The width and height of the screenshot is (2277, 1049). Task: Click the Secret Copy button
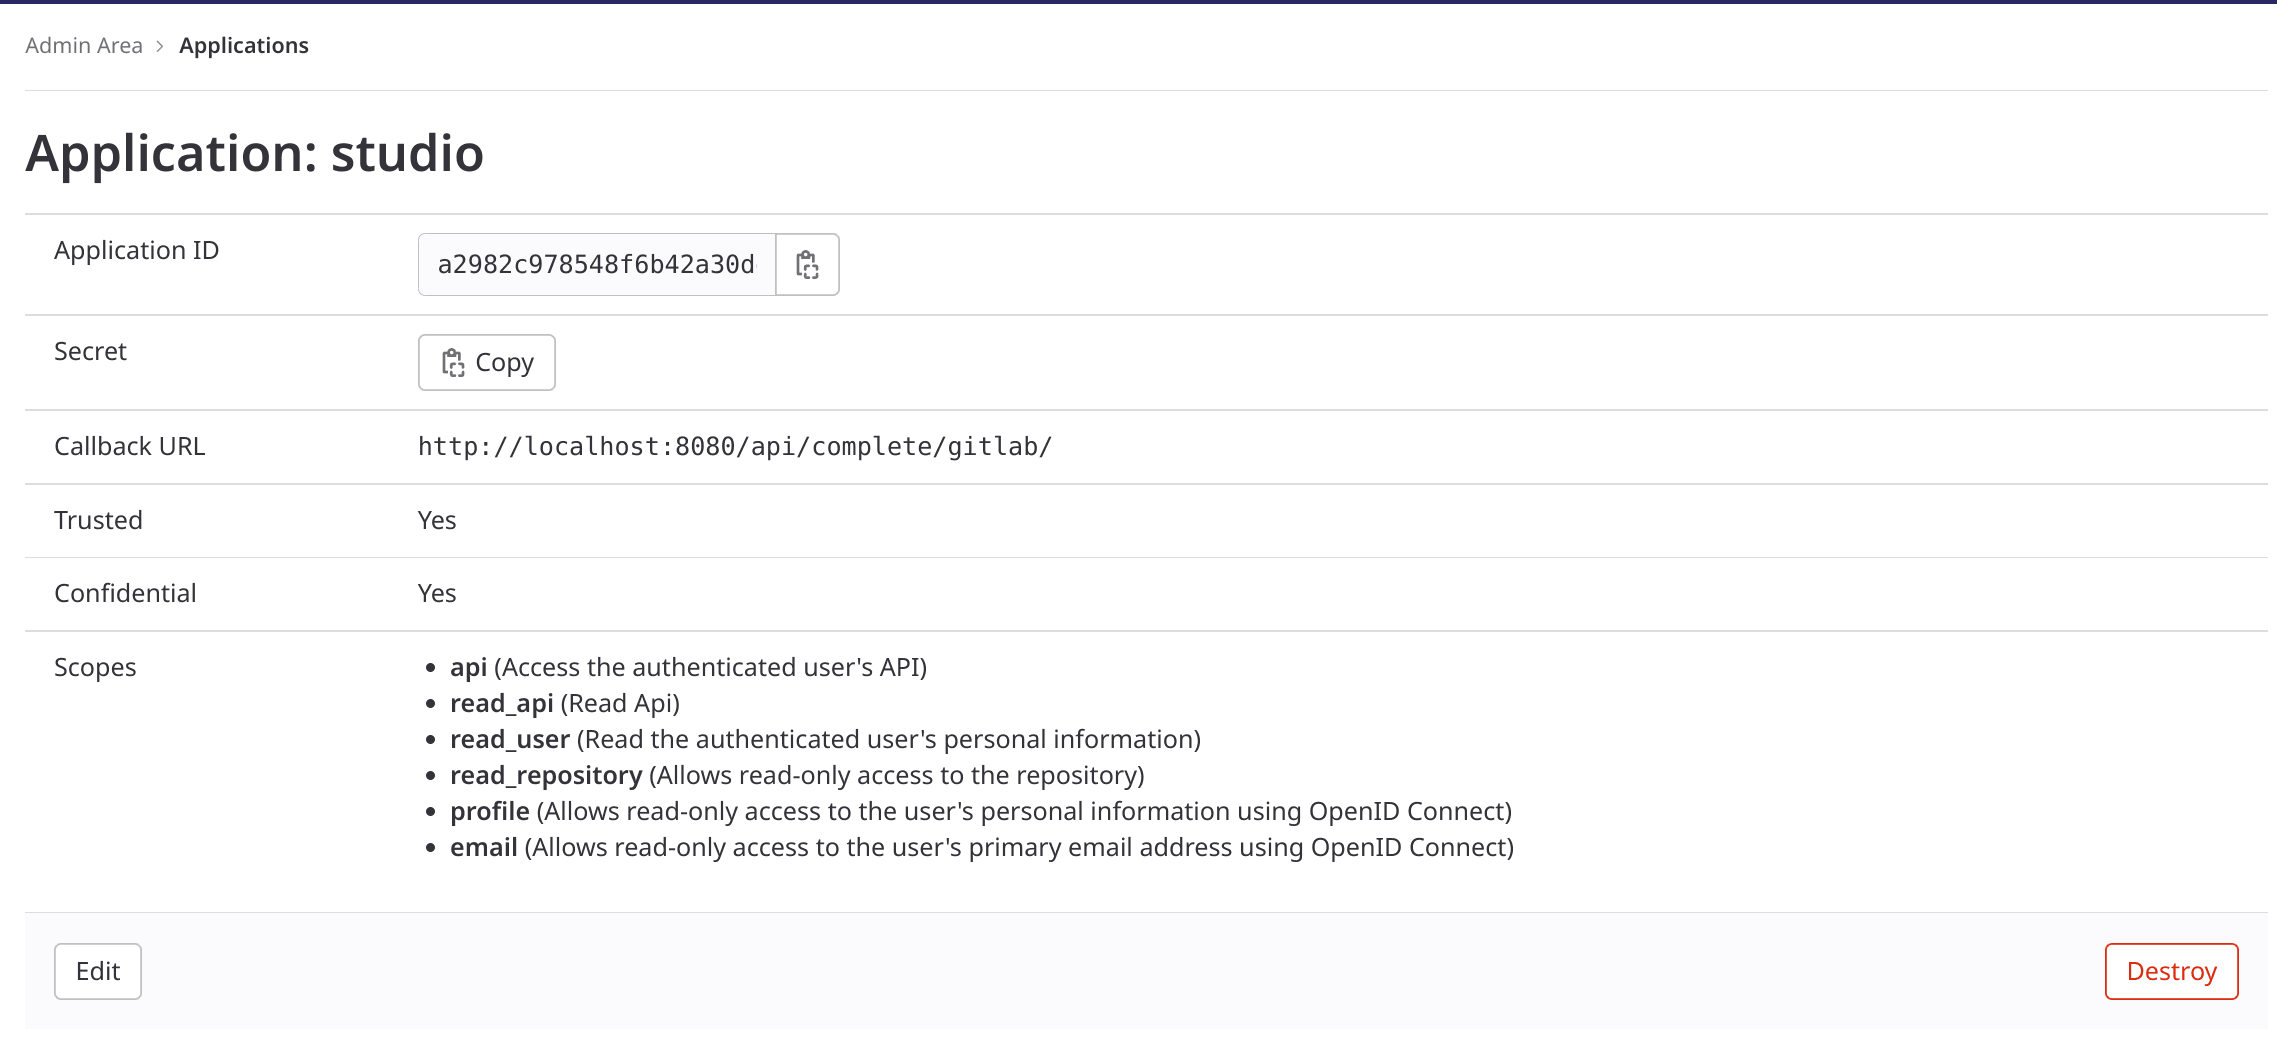tap(487, 362)
